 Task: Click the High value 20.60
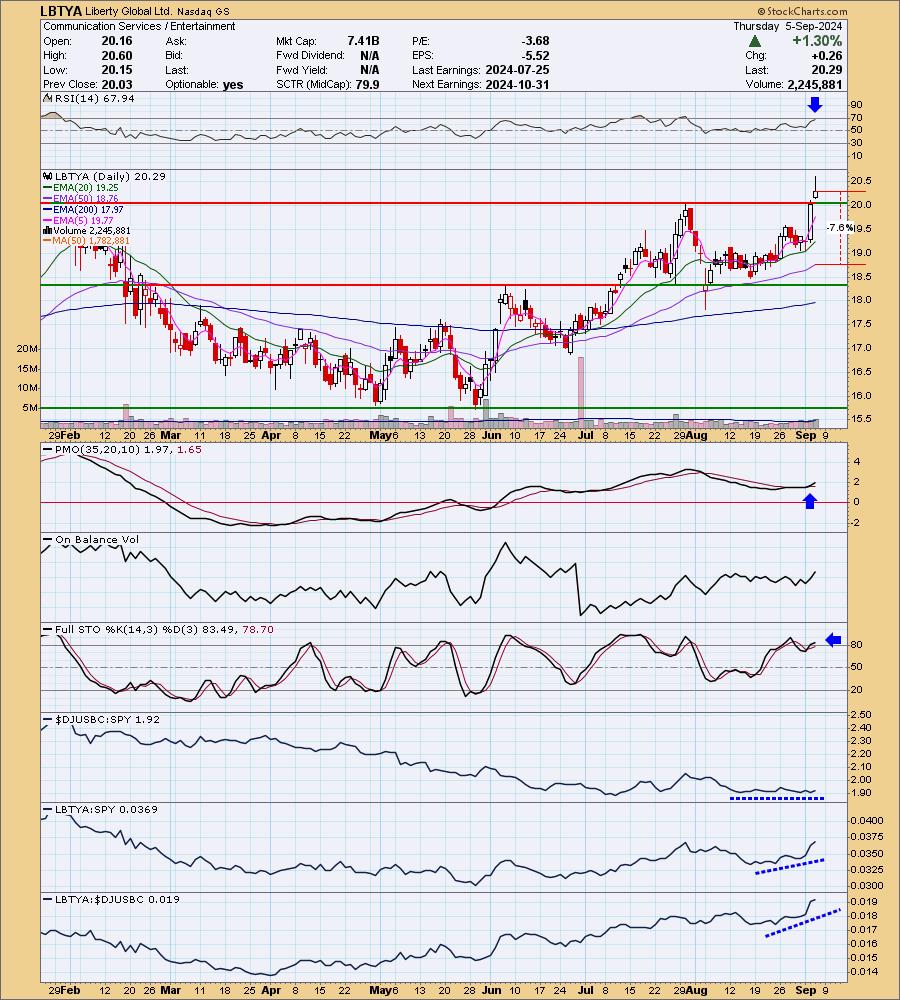pyautogui.click(x=117, y=55)
